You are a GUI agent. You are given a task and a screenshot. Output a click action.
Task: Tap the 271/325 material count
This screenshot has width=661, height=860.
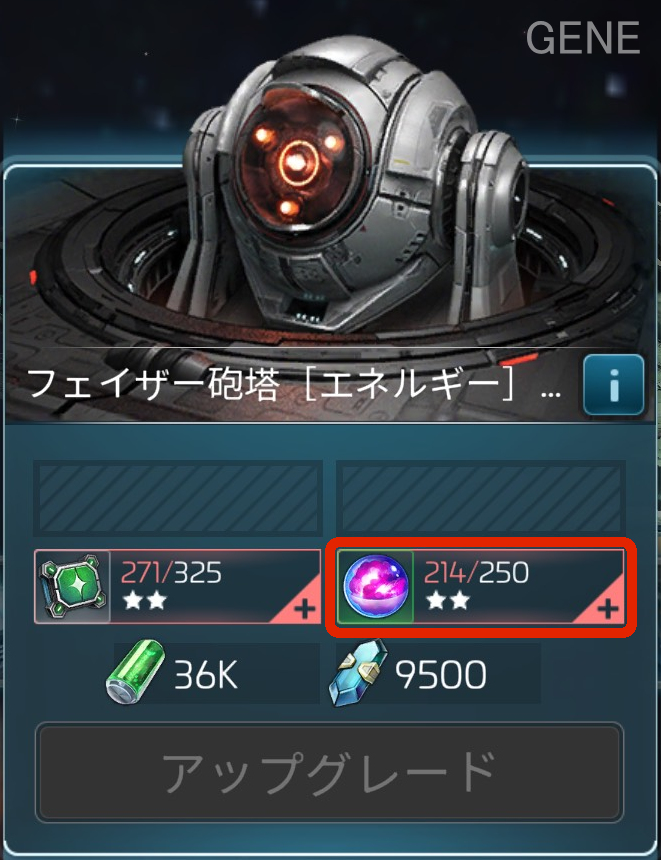pyautogui.click(x=171, y=573)
